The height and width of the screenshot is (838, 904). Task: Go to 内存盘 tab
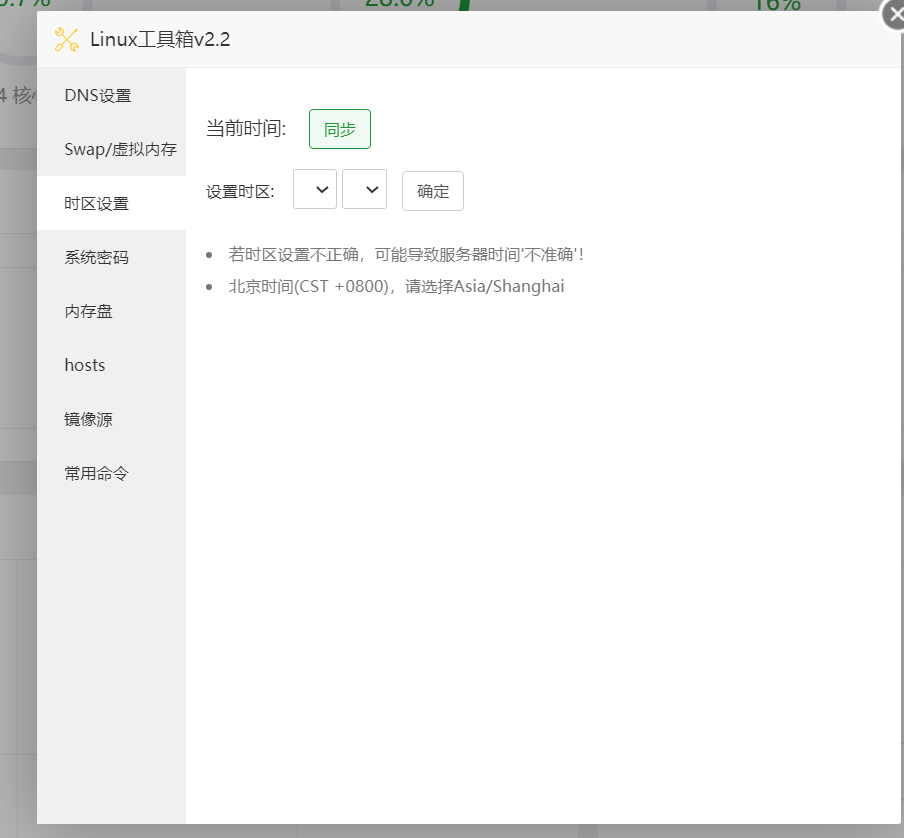point(111,311)
